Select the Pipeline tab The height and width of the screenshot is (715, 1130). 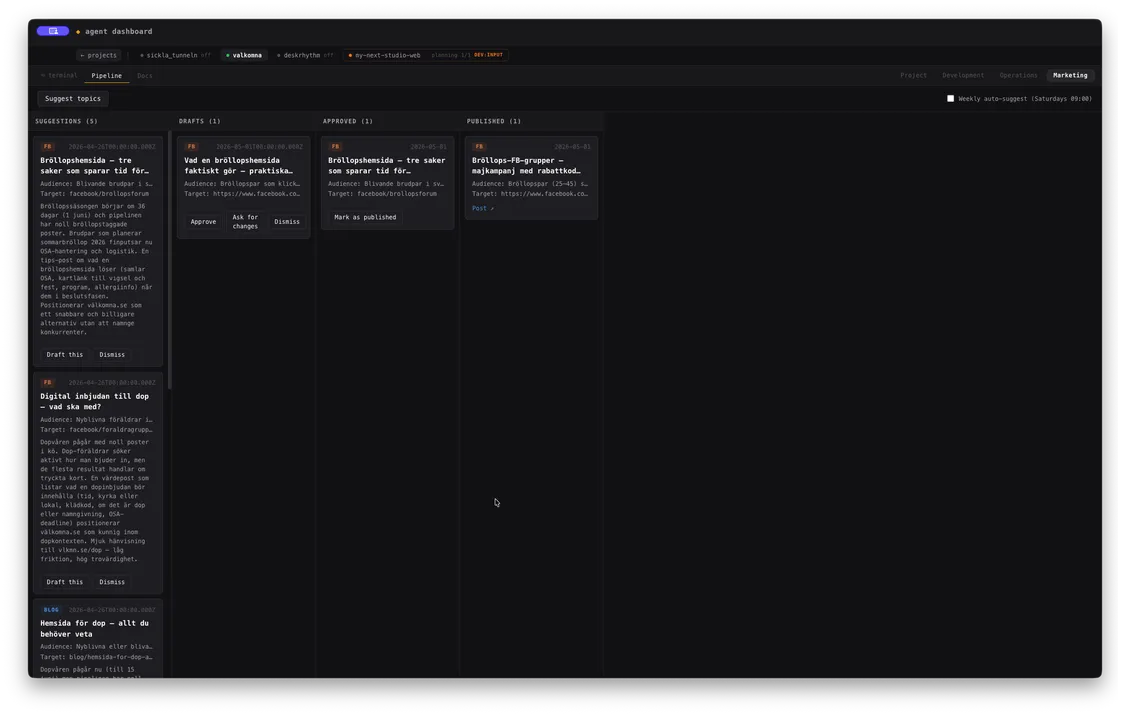click(x=107, y=76)
